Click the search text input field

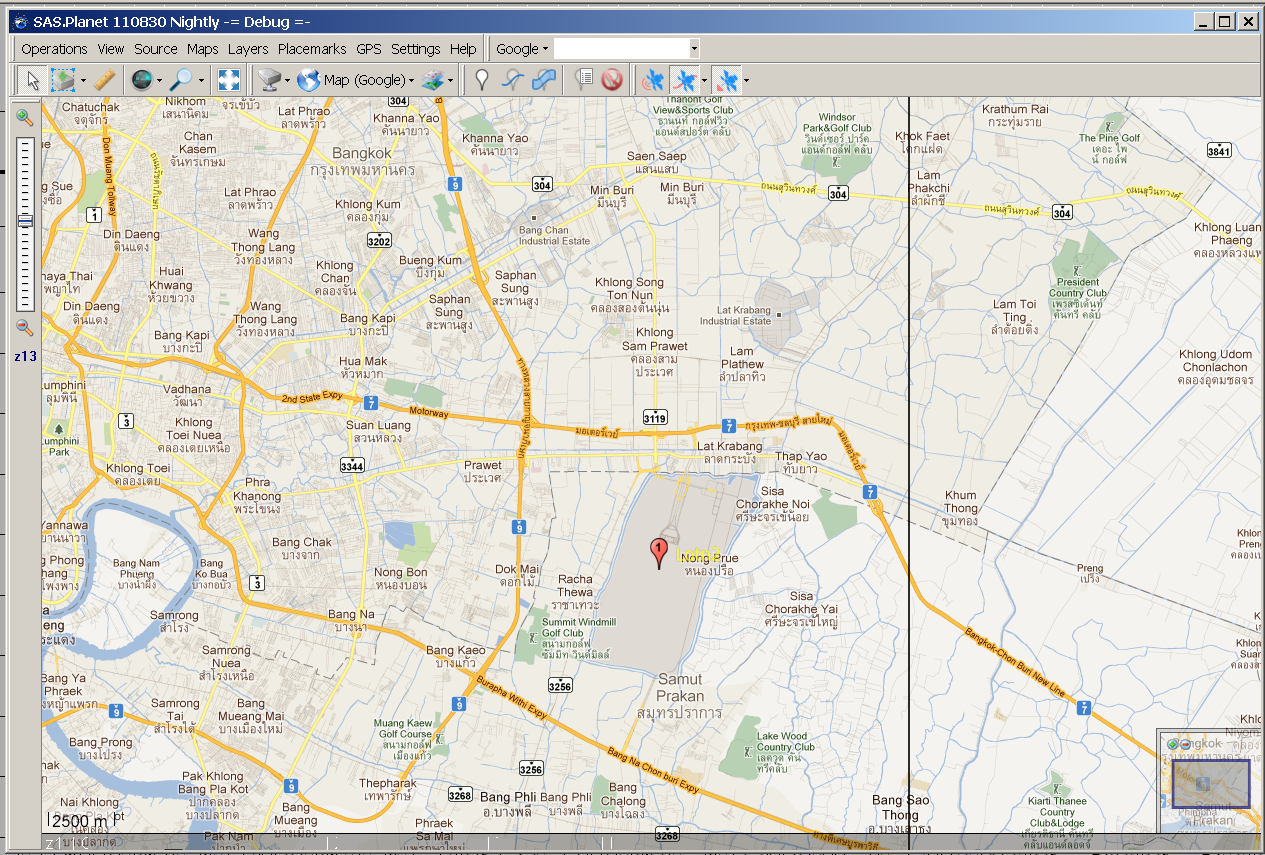click(x=621, y=49)
